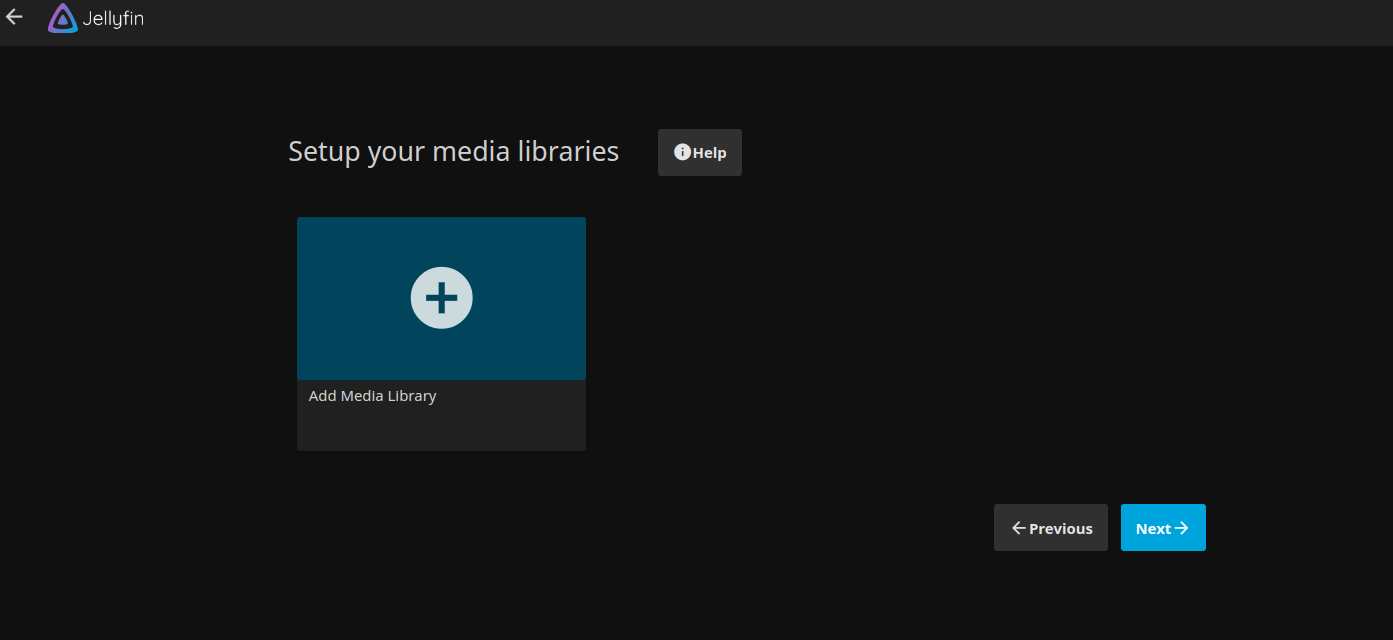Click the right arrow icon on Next
This screenshot has width=1393, height=640.
point(1181,528)
